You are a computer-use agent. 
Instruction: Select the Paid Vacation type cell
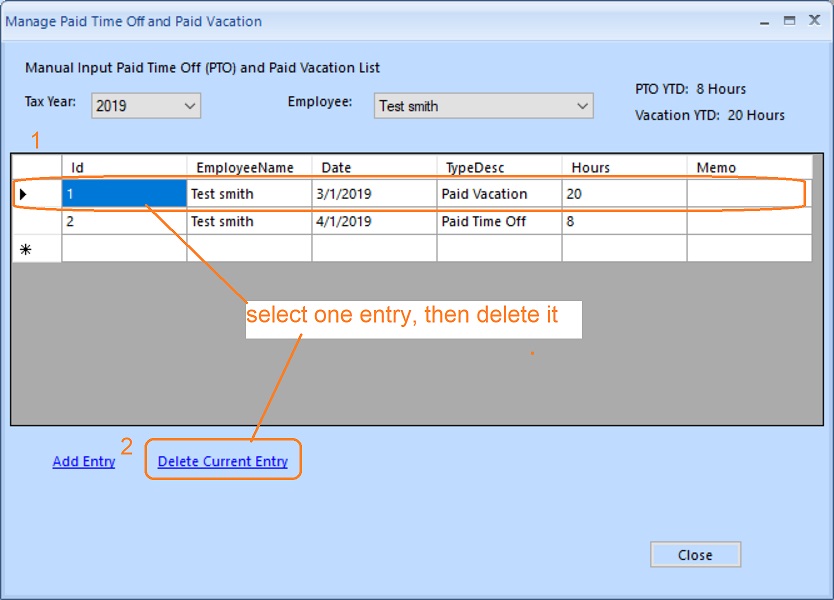coord(499,194)
